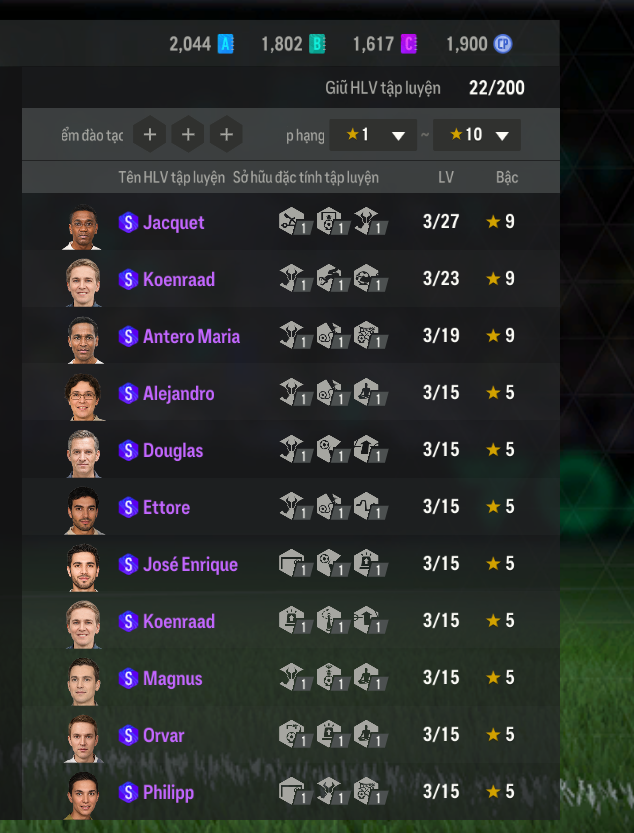The image size is (634, 833).
Task: Click Philipp's middle training trait icon
Action: coord(333,791)
